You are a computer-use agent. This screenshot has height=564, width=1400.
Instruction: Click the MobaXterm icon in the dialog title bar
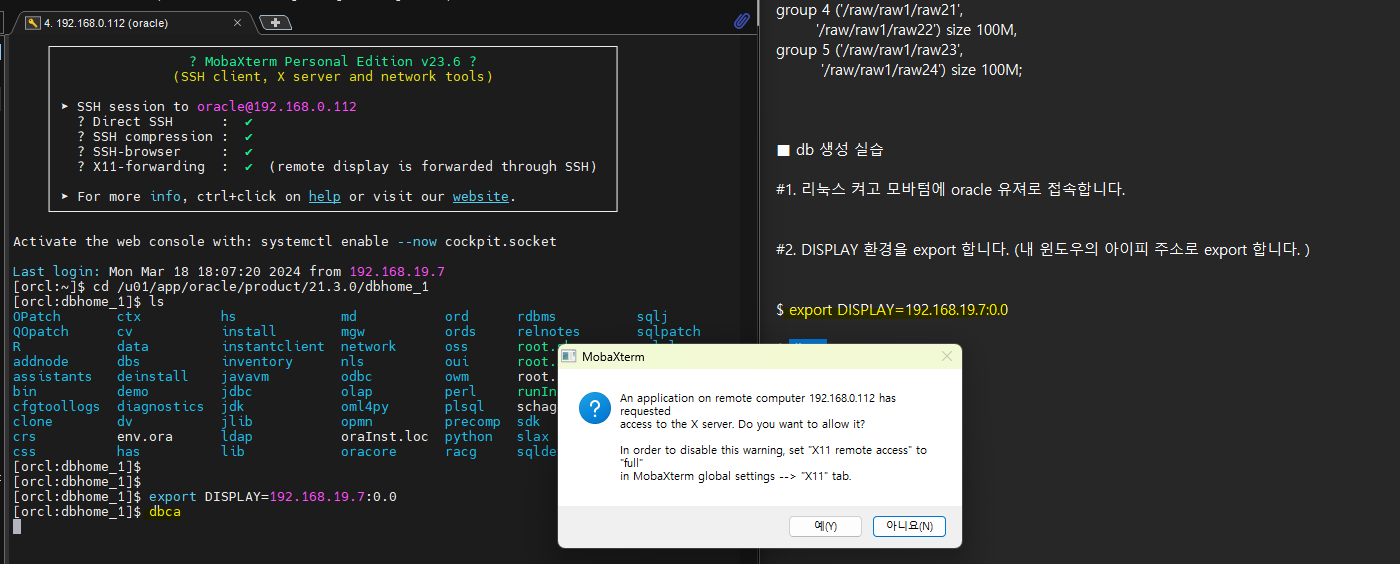tap(569, 356)
